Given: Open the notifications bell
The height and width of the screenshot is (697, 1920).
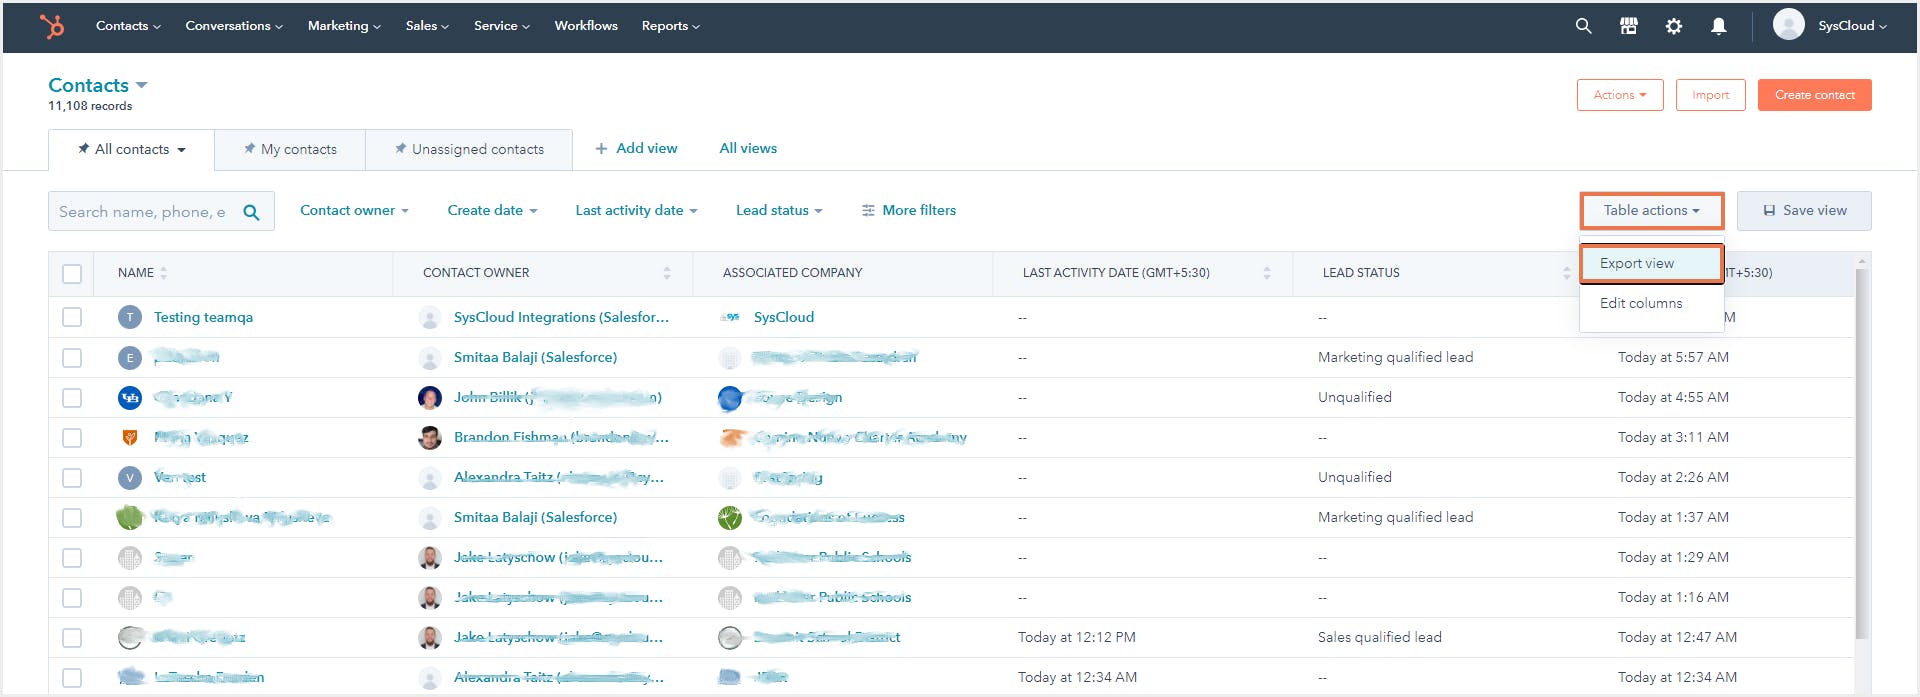Looking at the screenshot, I should tap(1718, 26).
